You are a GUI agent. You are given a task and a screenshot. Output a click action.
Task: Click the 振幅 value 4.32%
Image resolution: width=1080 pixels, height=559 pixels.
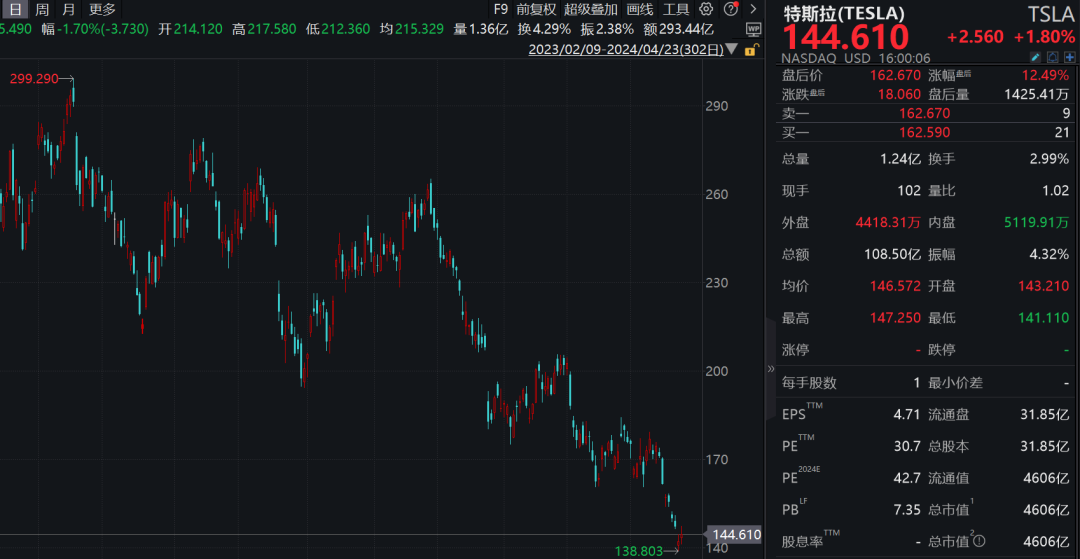click(x=1048, y=255)
